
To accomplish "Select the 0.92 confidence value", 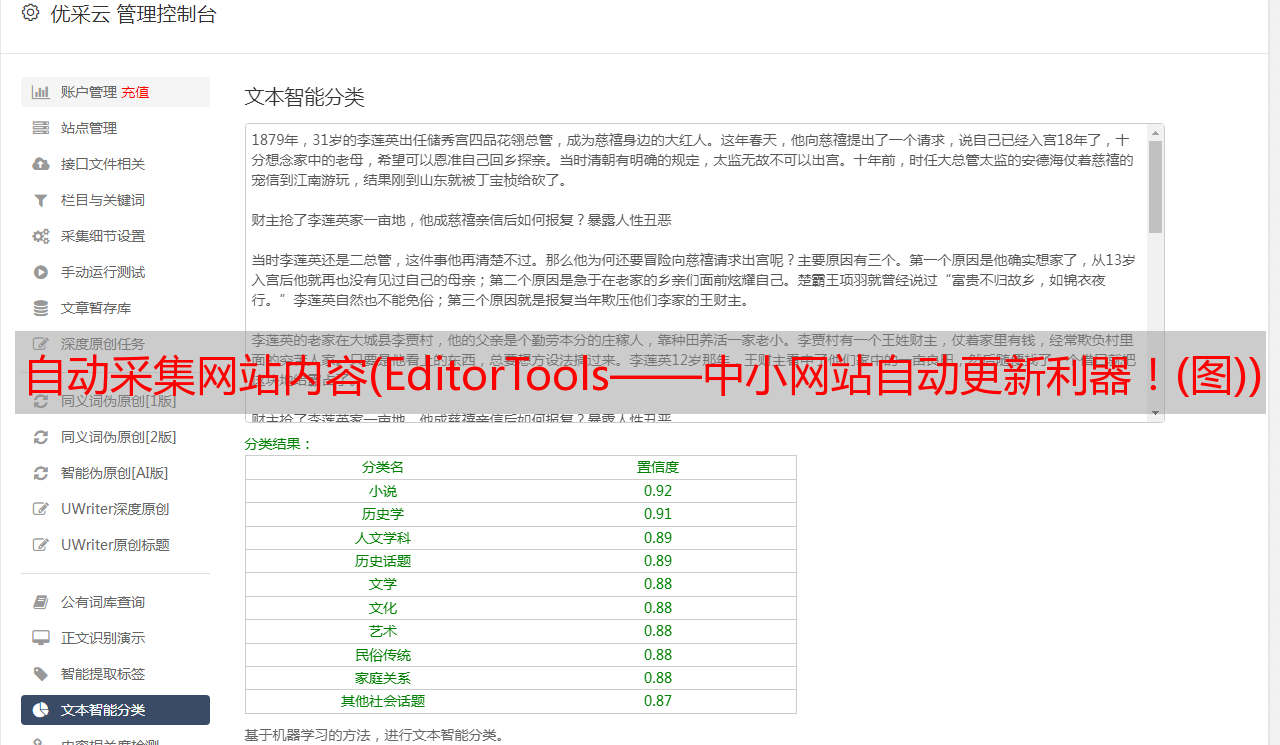I will (658, 491).
